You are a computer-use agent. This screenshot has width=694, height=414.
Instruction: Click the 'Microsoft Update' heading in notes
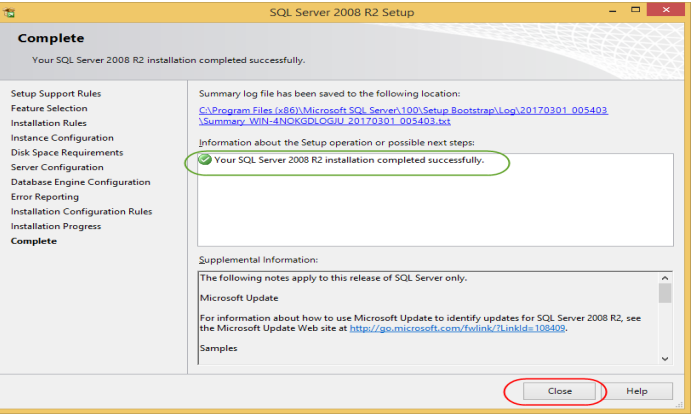point(239,298)
